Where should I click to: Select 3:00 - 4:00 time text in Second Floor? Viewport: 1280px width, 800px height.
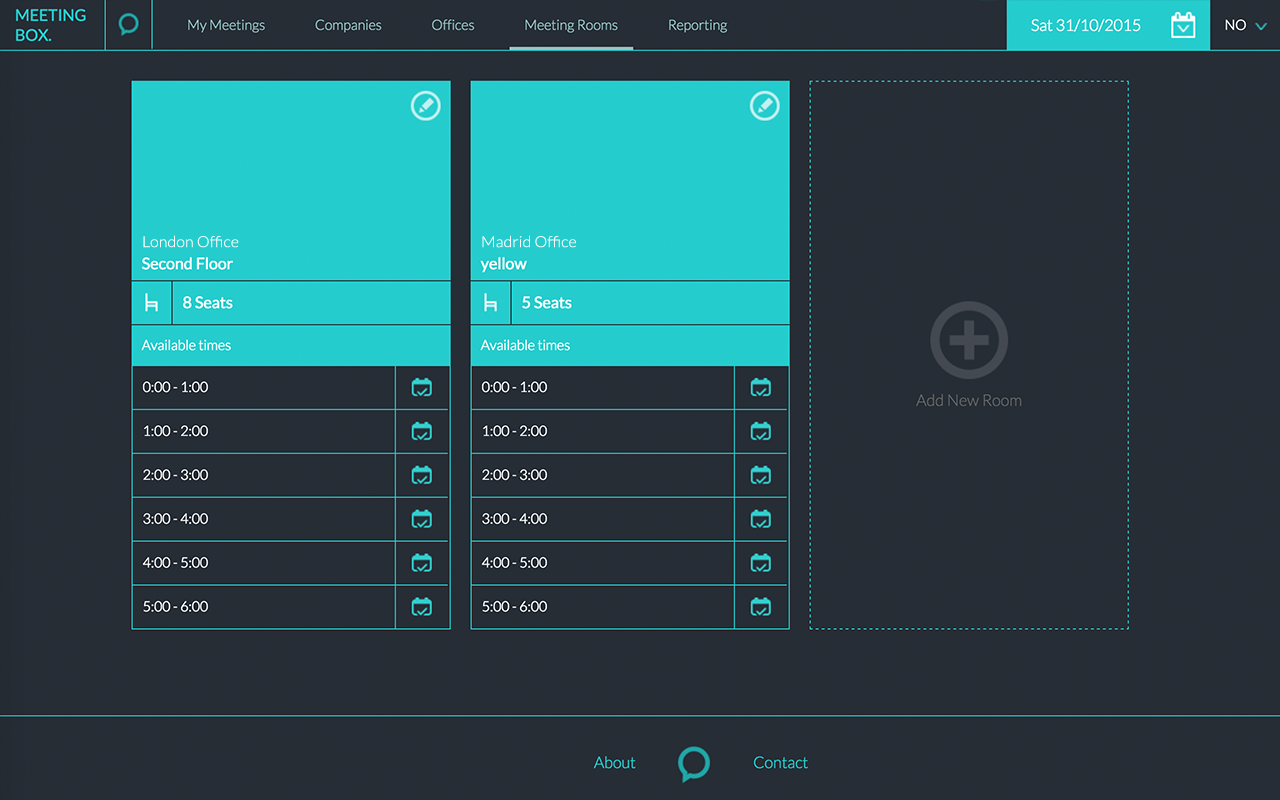click(x=175, y=519)
